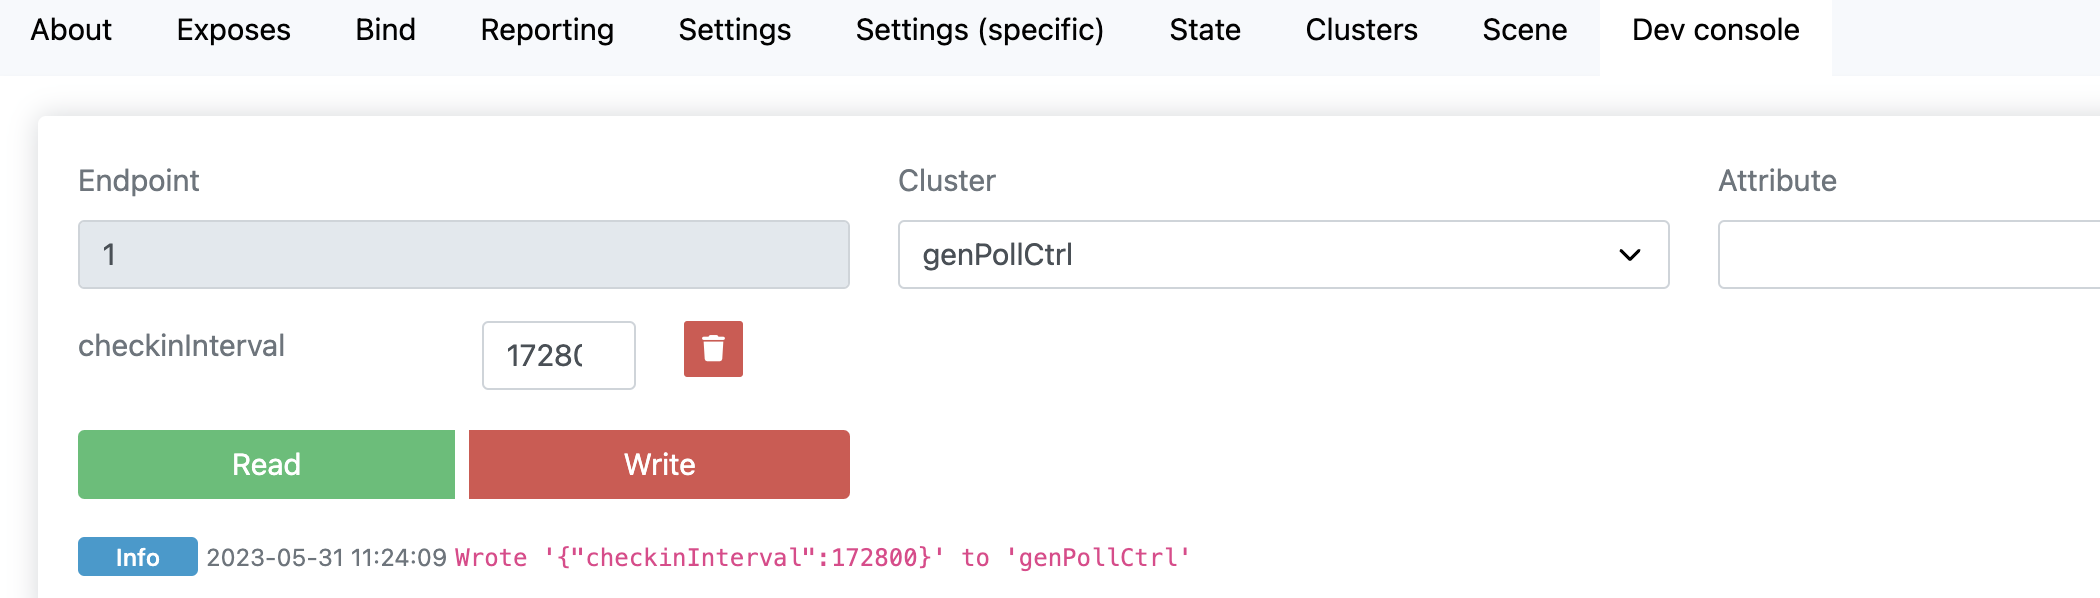Switch to the Exposes tab
This screenshot has width=2100, height=598.
point(233,30)
